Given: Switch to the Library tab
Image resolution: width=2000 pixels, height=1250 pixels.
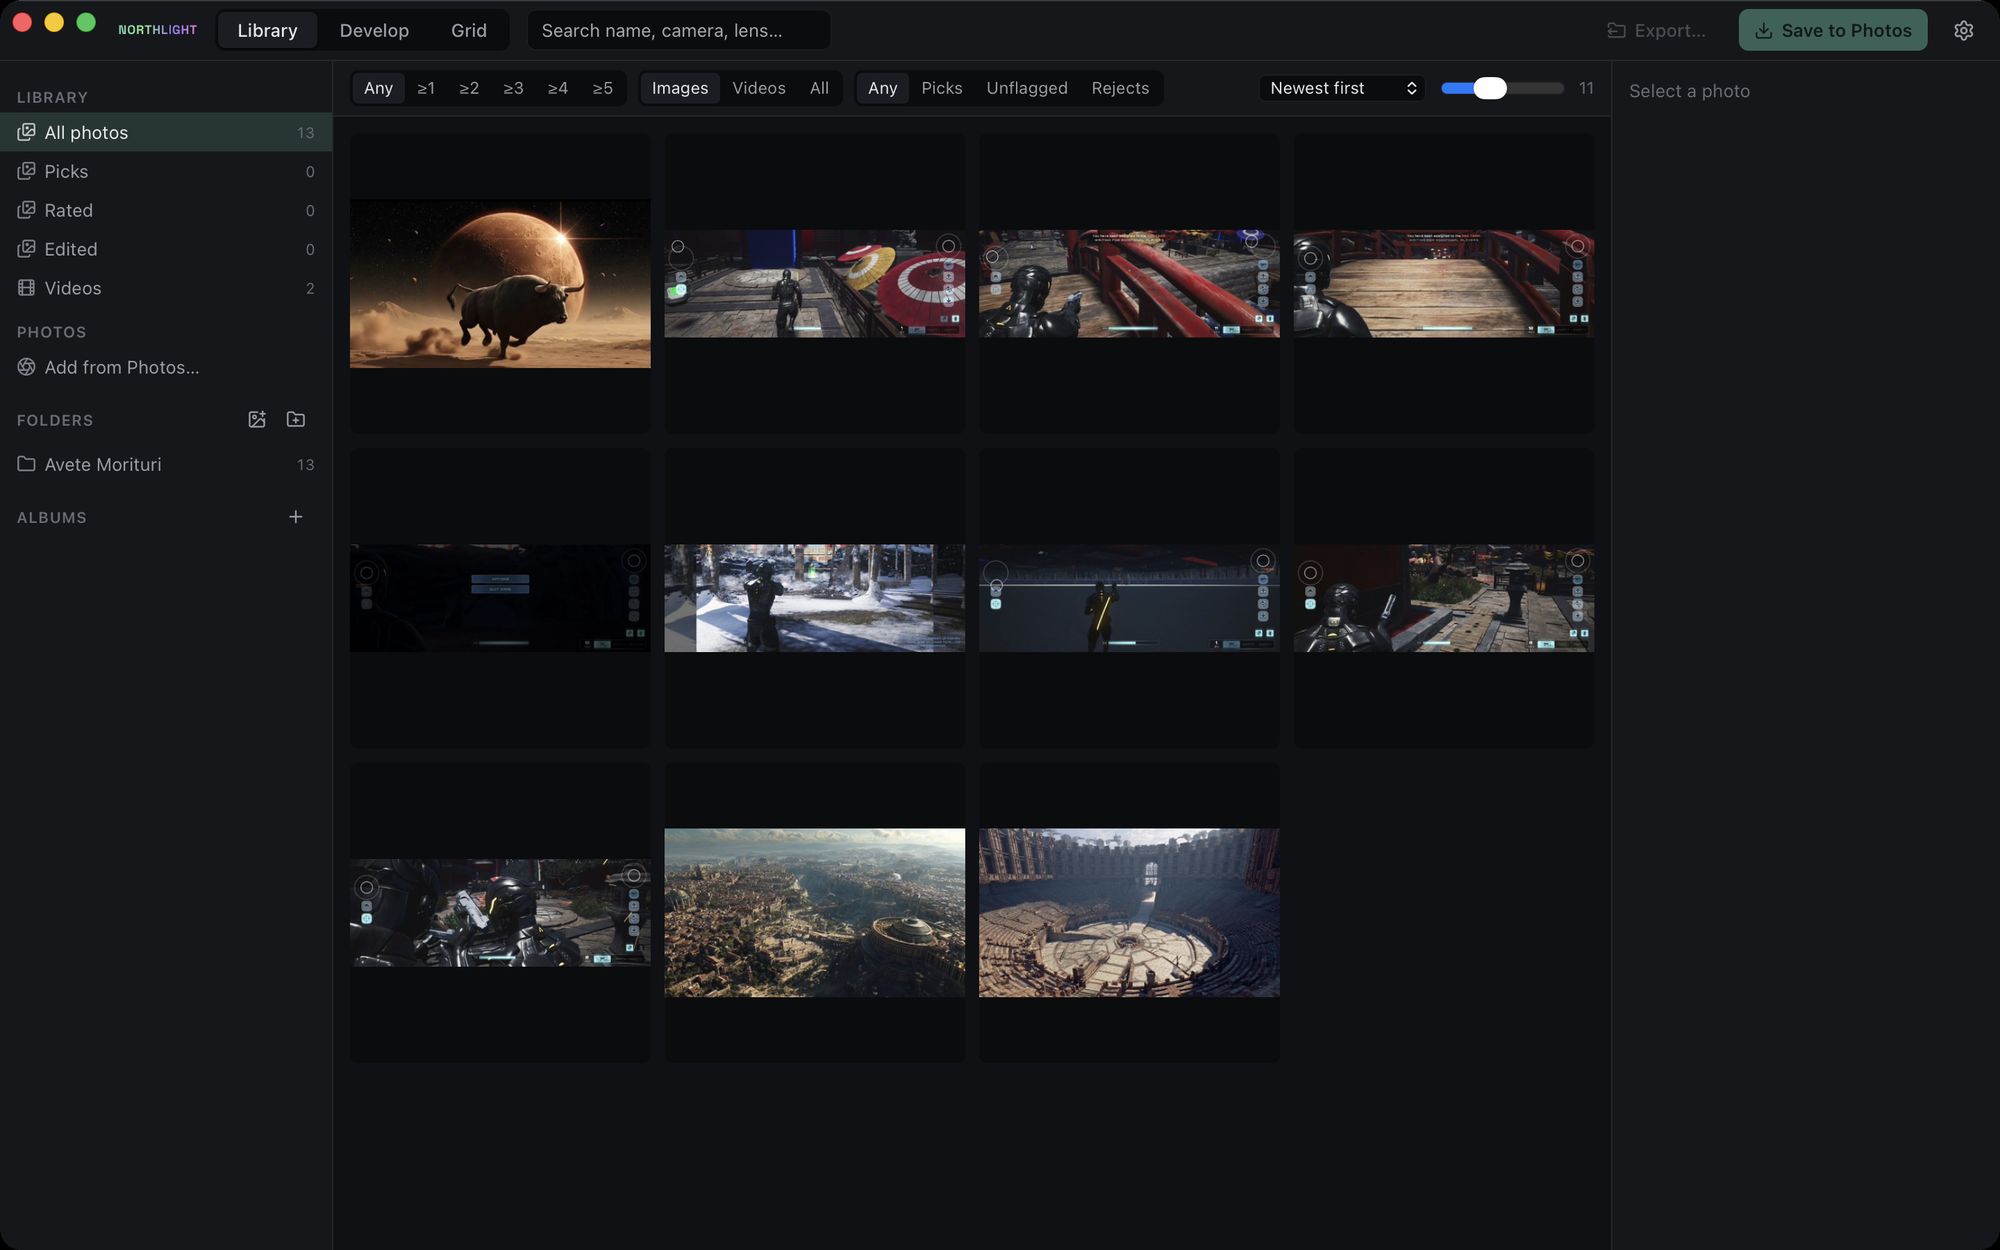Looking at the screenshot, I should (x=267, y=31).
